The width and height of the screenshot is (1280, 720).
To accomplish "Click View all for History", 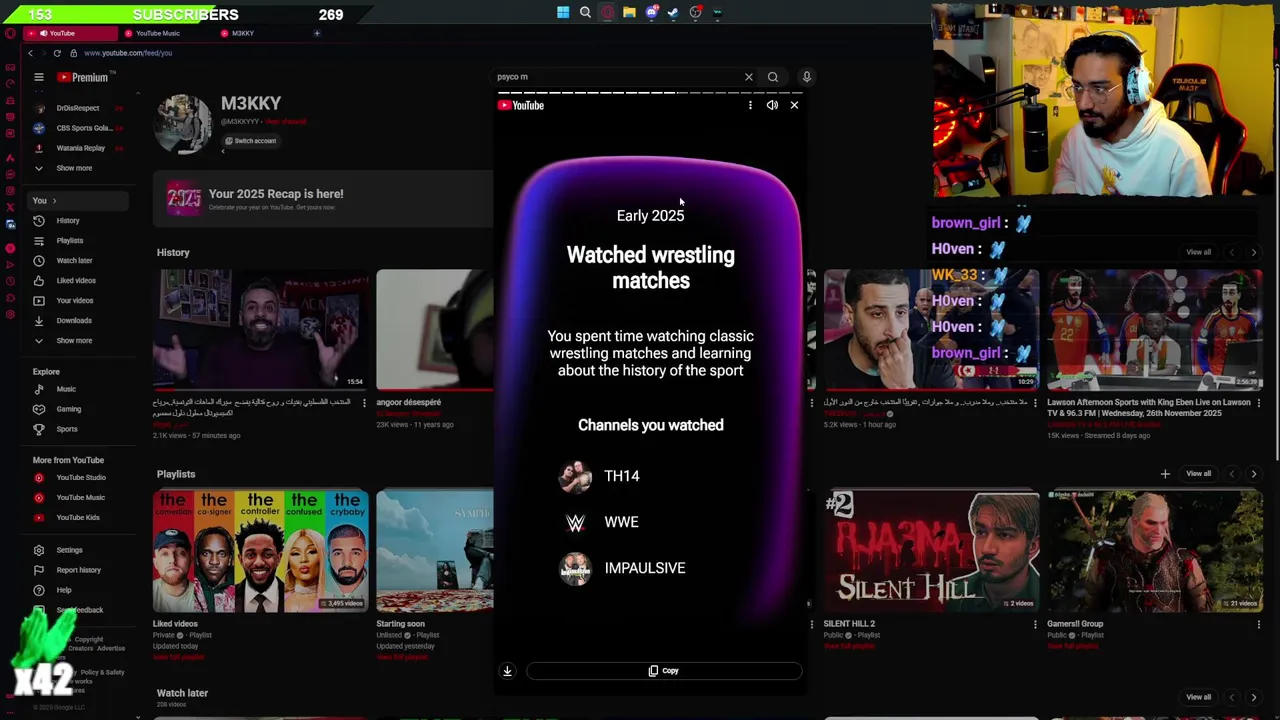I will (x=1198, y=252).
